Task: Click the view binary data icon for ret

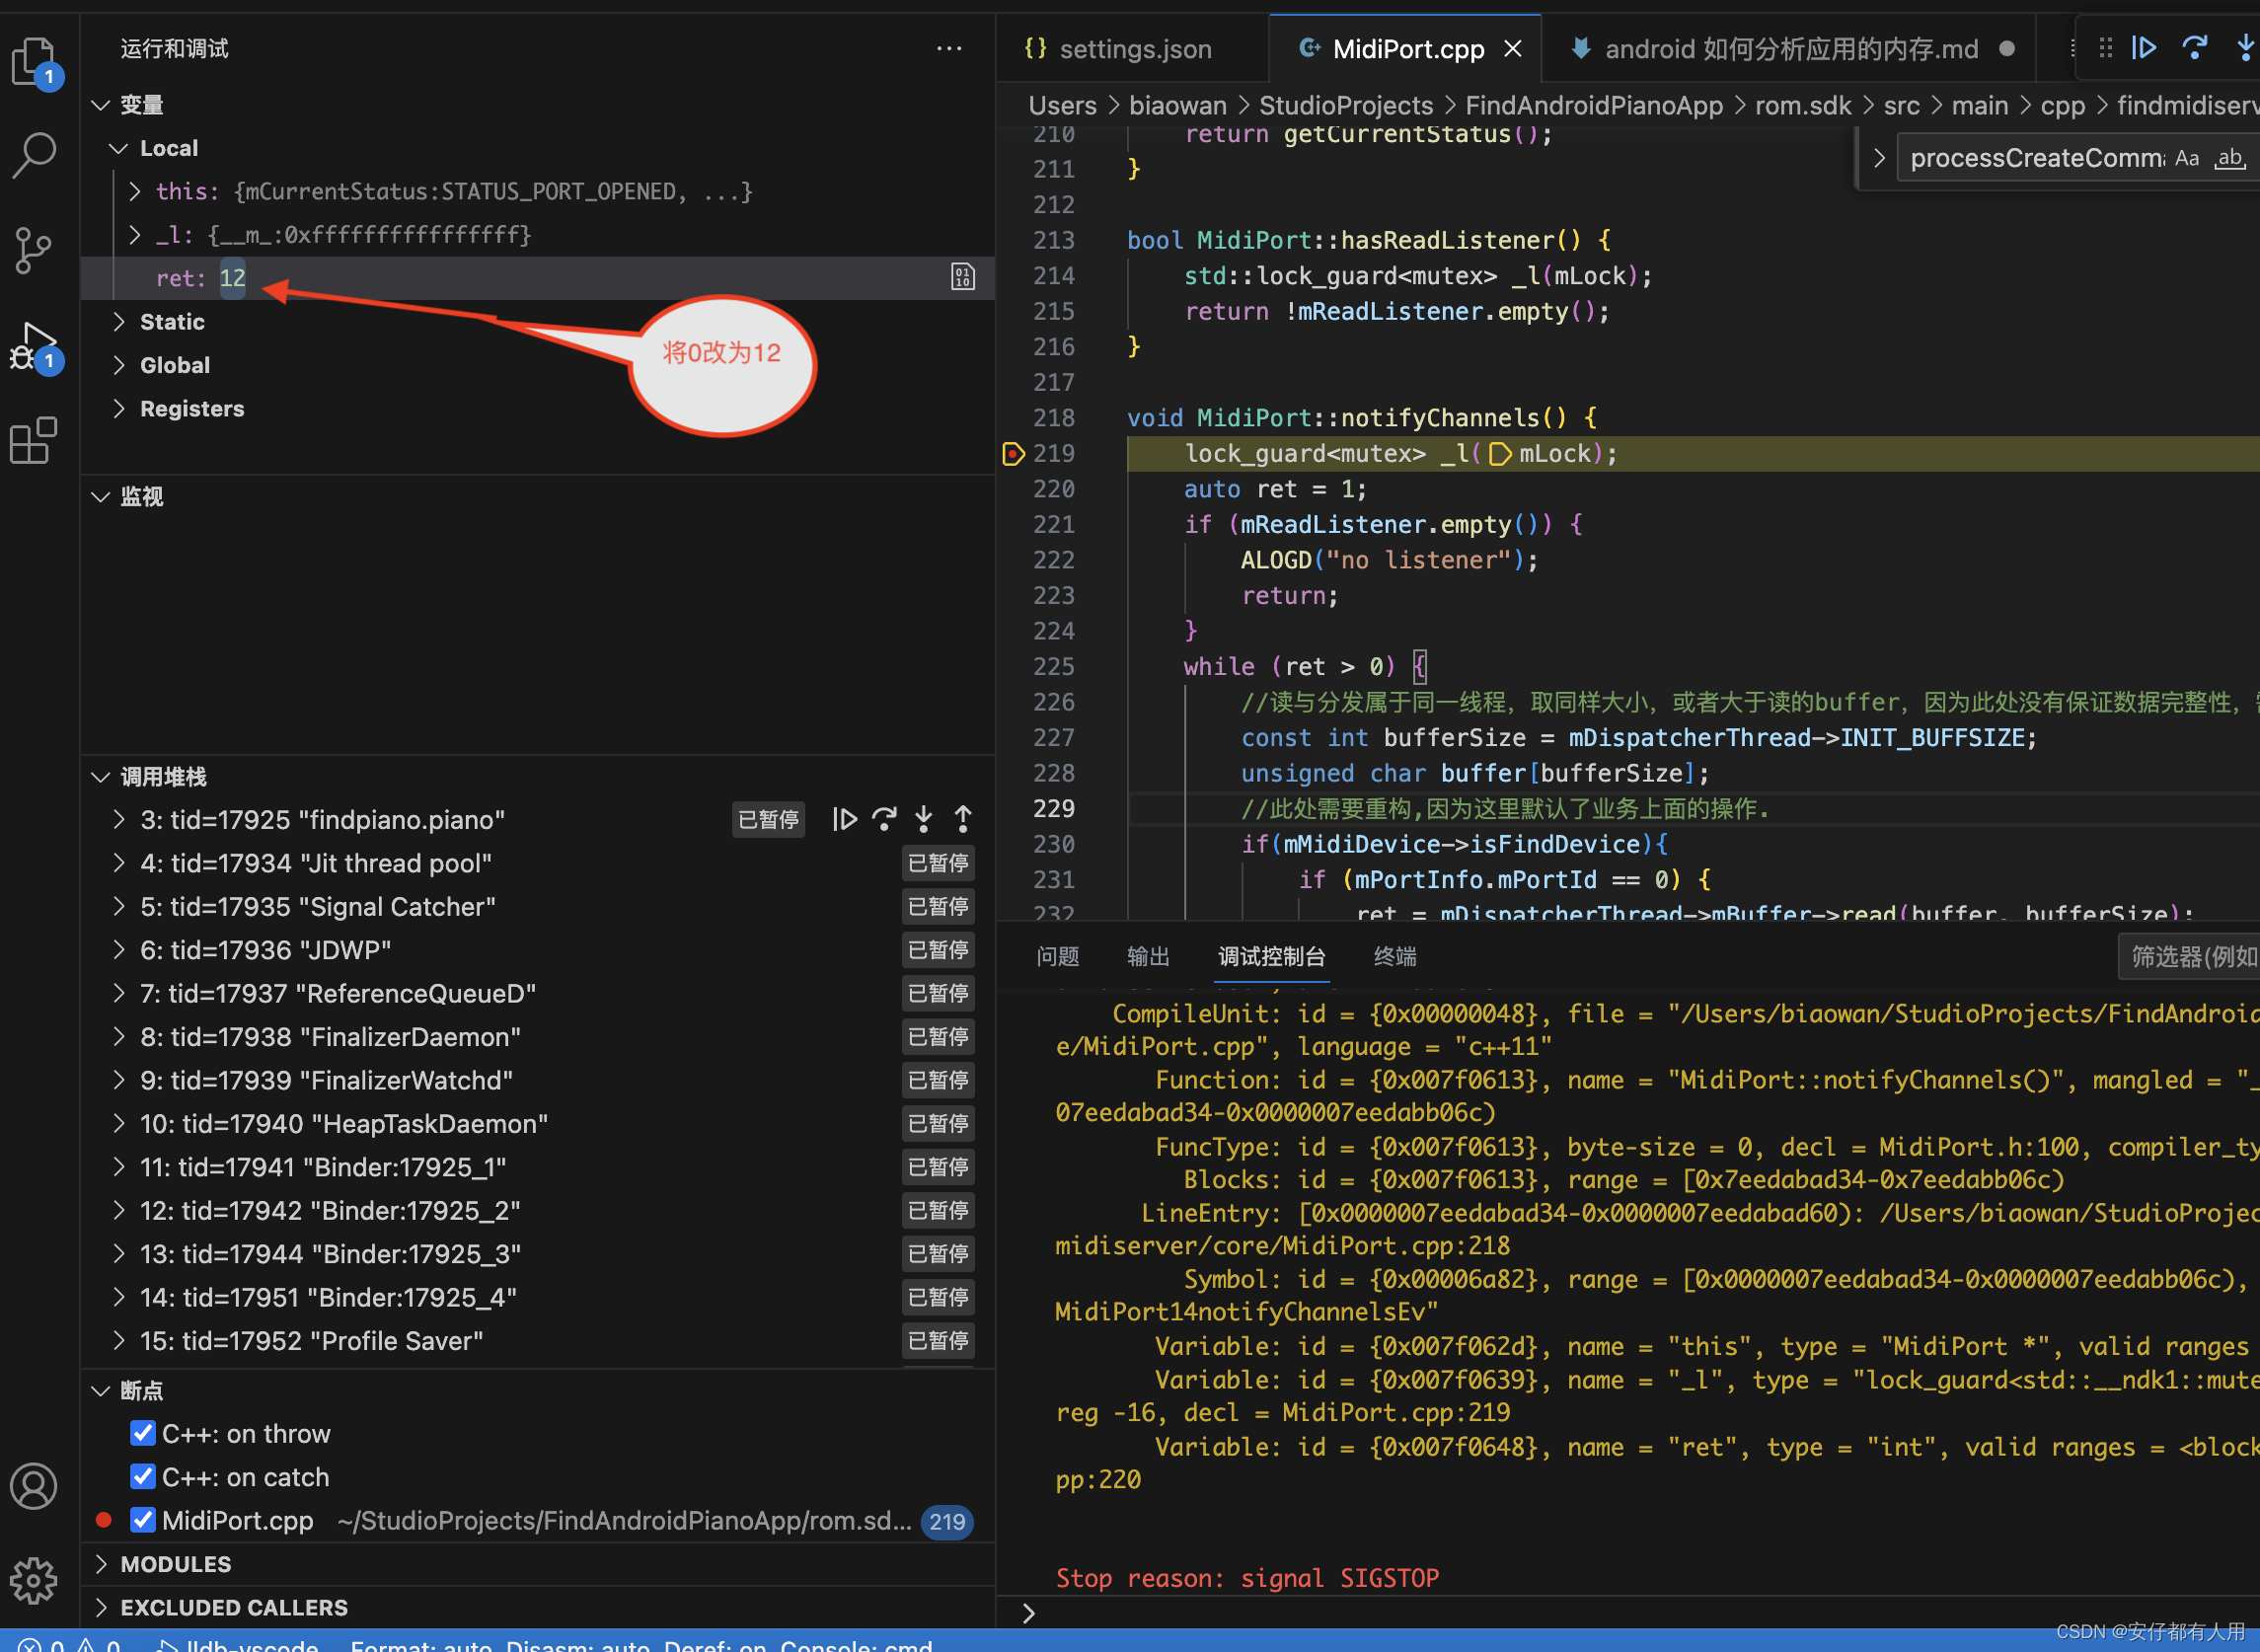Action: tap(962, 278)
